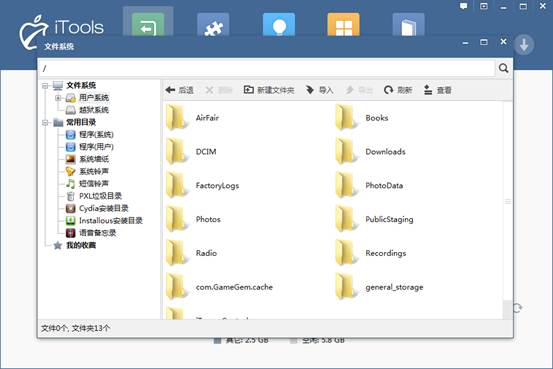
Task: Click the import (导入) toolbar icon
Action: click(319, 90)
